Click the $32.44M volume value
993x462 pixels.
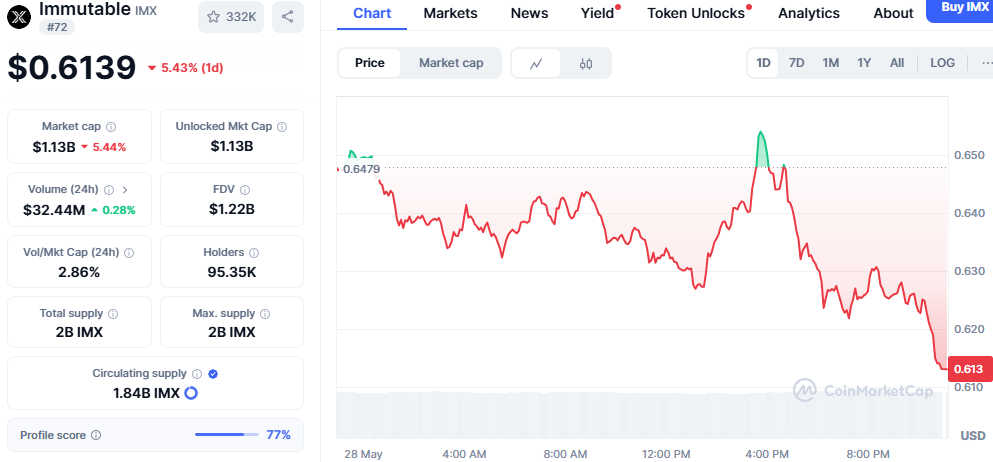[x=54, y=209]
